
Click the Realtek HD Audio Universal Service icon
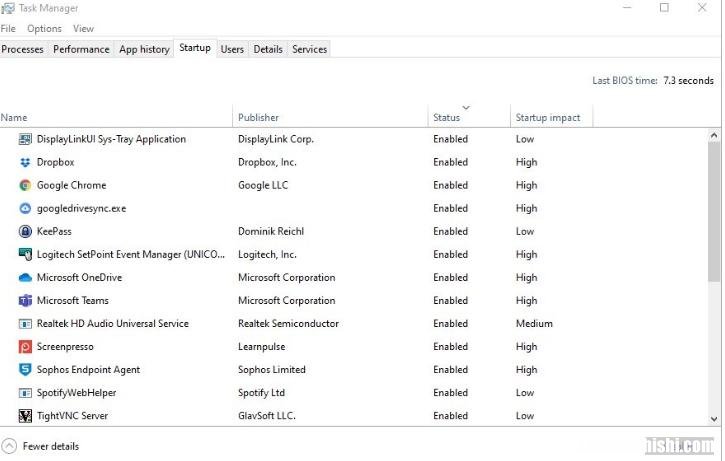(x=25, y=324)
